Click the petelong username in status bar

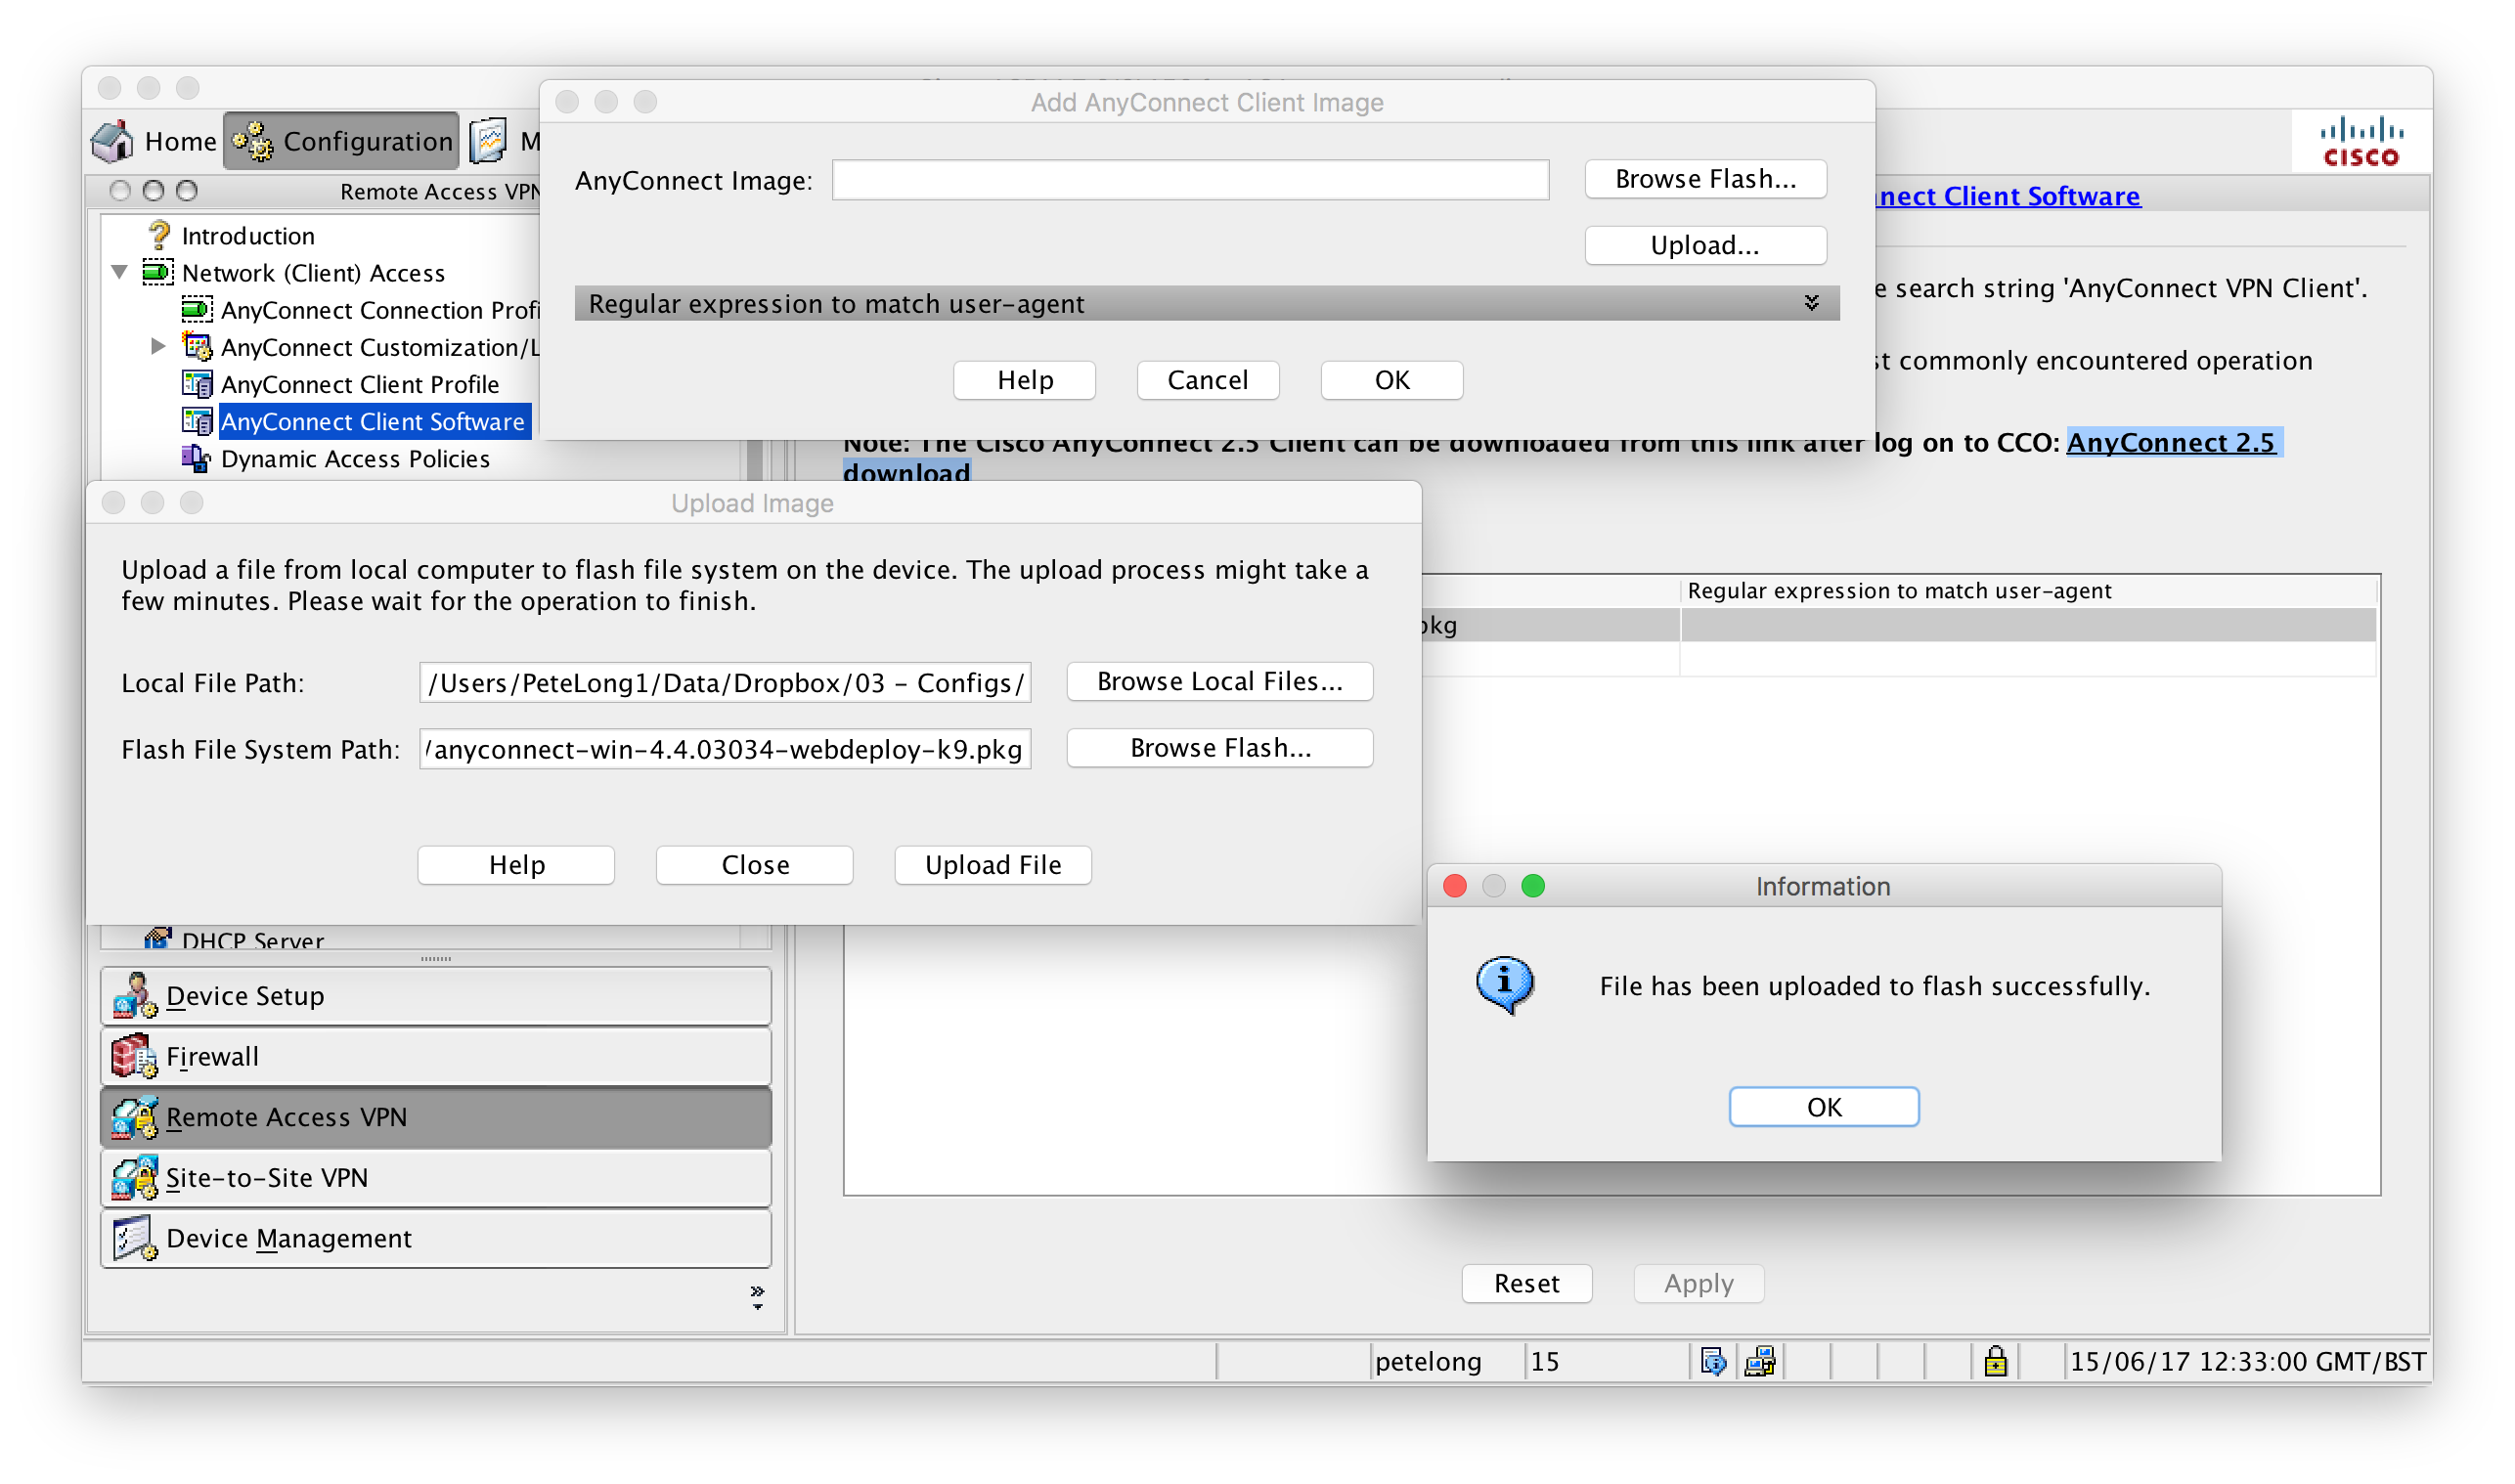tap(1428, 1361)
